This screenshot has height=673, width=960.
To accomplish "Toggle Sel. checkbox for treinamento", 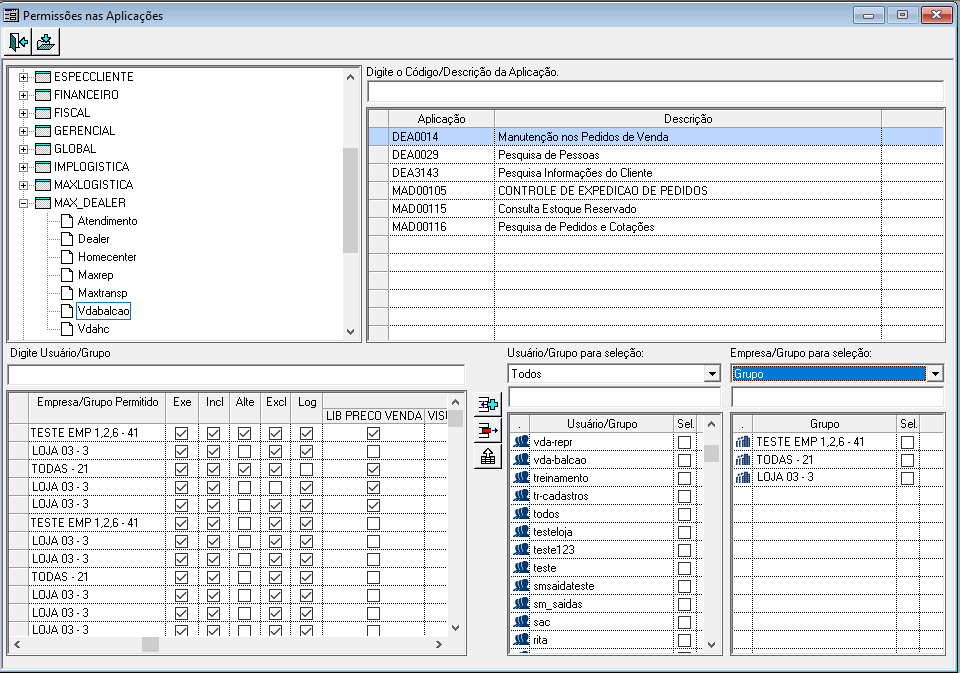I will tap(684, 478).
